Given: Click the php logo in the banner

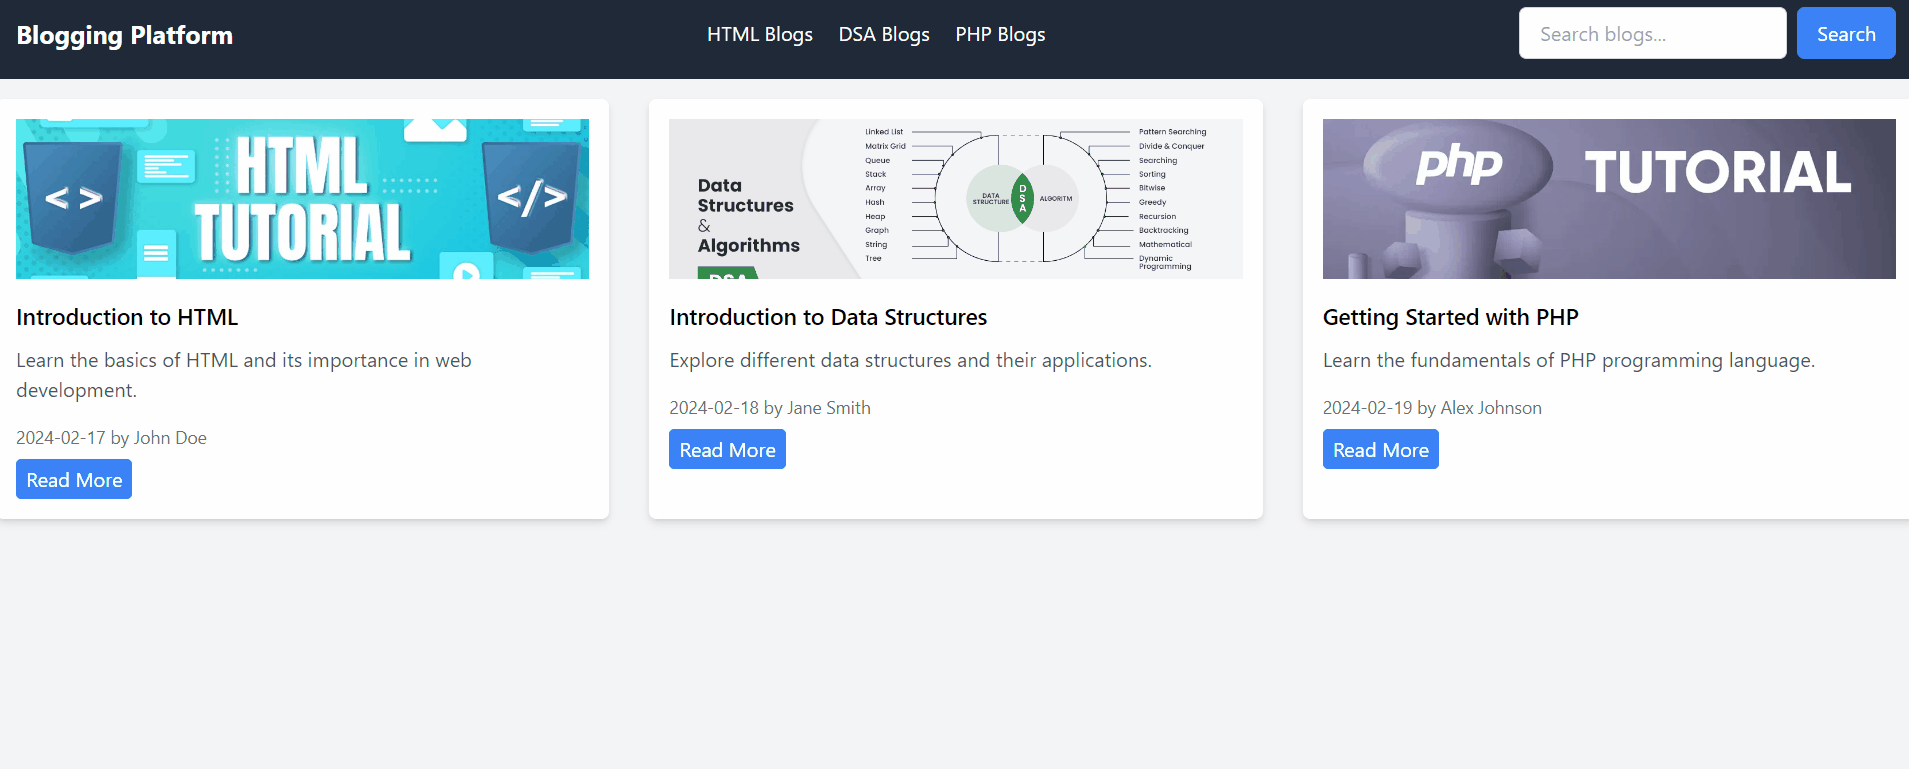Looking at the screenshot, I should pos(1458,165).
